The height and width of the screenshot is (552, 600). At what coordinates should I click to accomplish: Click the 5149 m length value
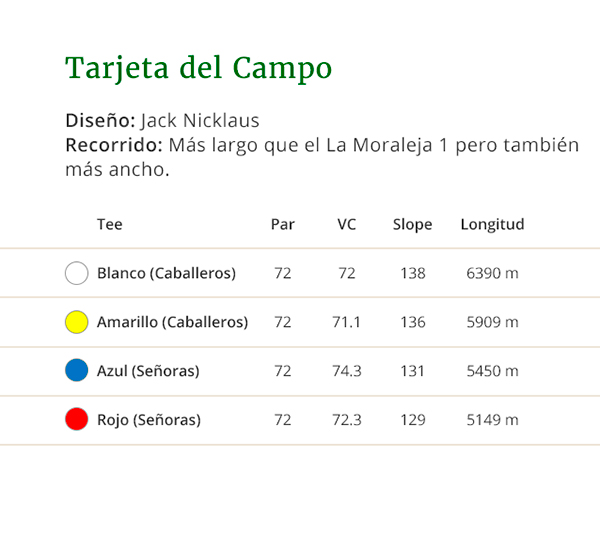tap(492, 420)
